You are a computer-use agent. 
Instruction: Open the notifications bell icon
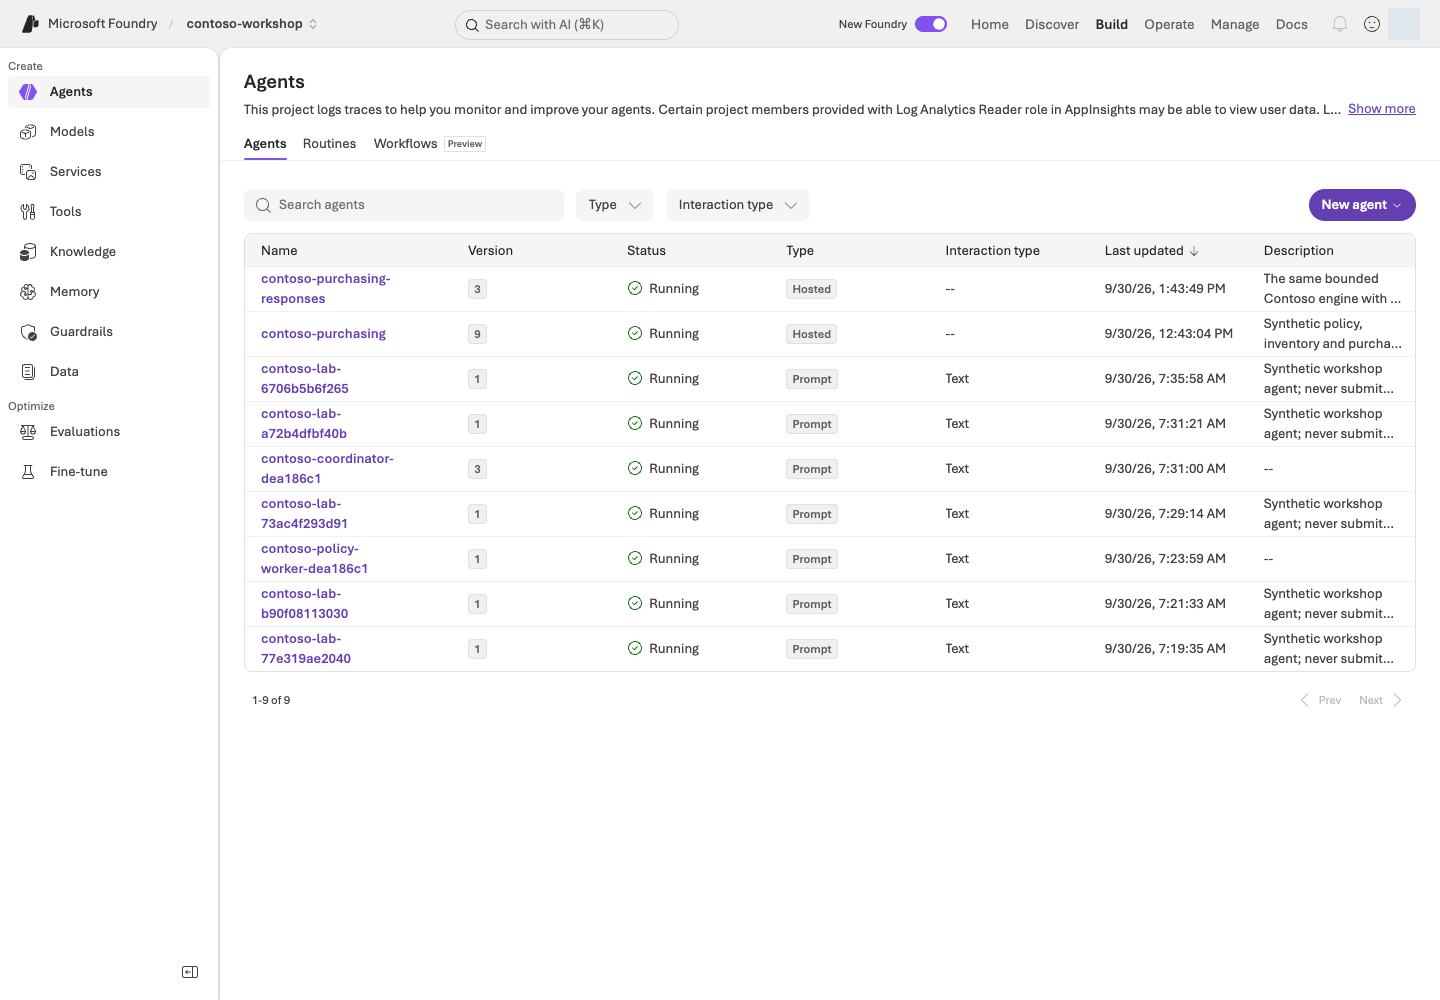pos(1340,24)
